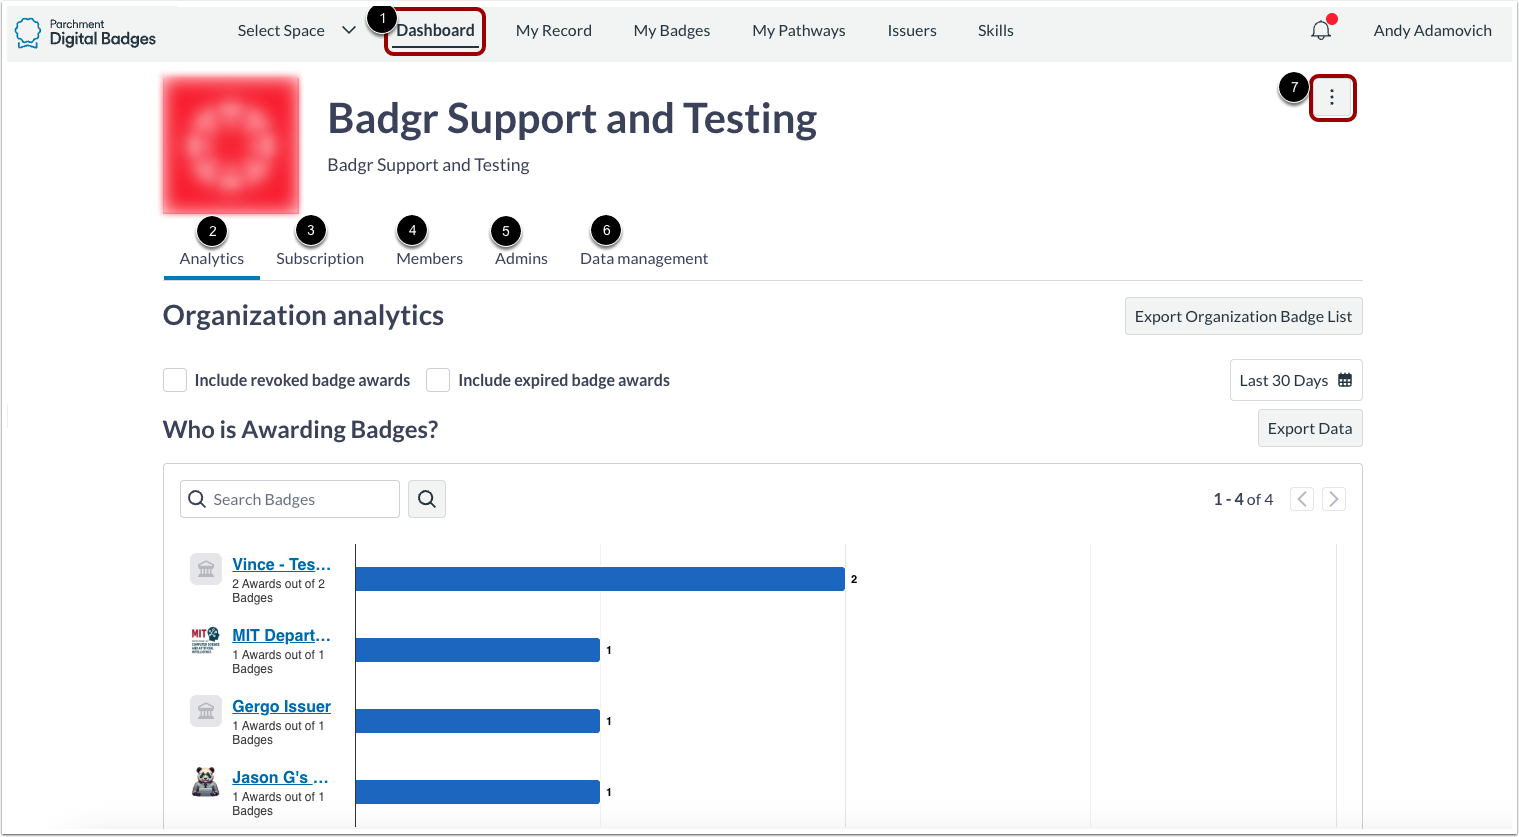Open the Members tab
The image size is (1519, 837).
tap(430, 258)
